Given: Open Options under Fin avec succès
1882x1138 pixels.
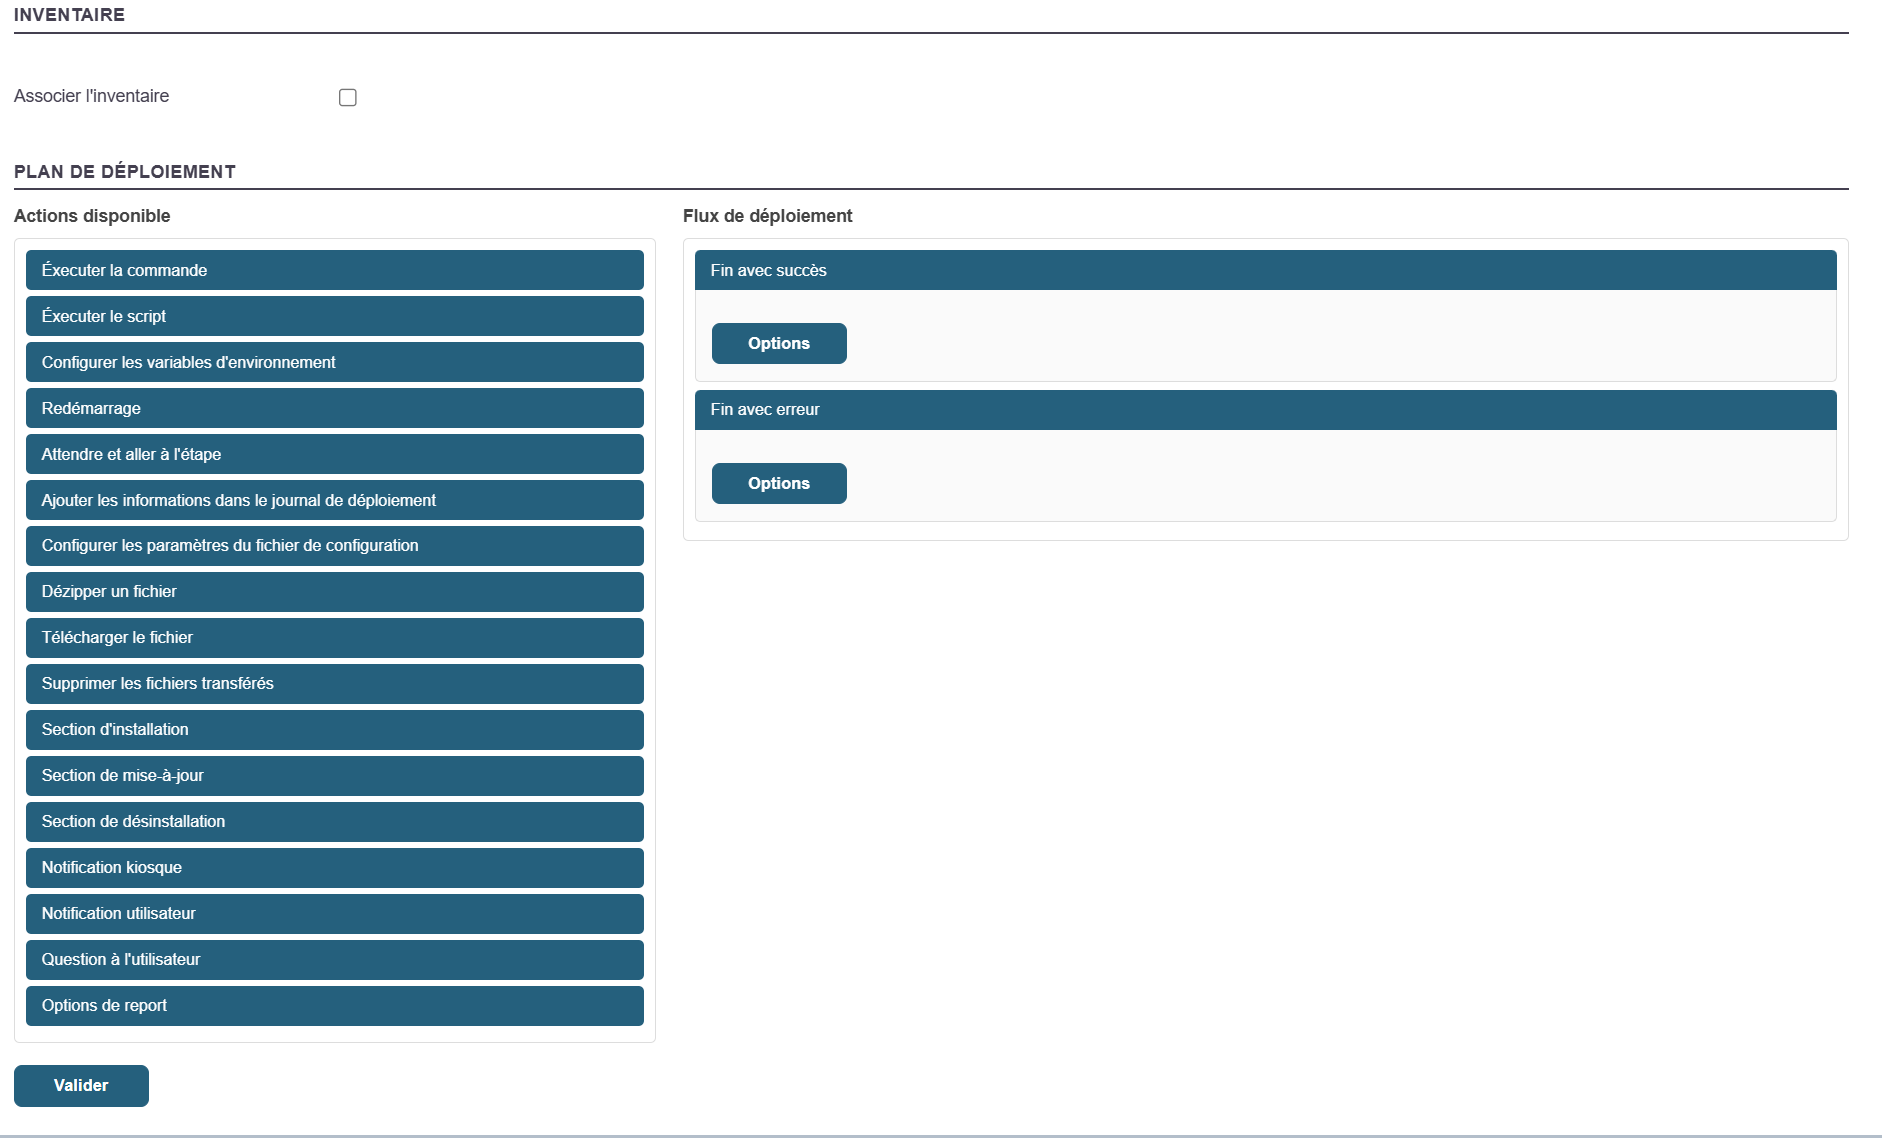Looking at the screenshot, I should point(779,343).
